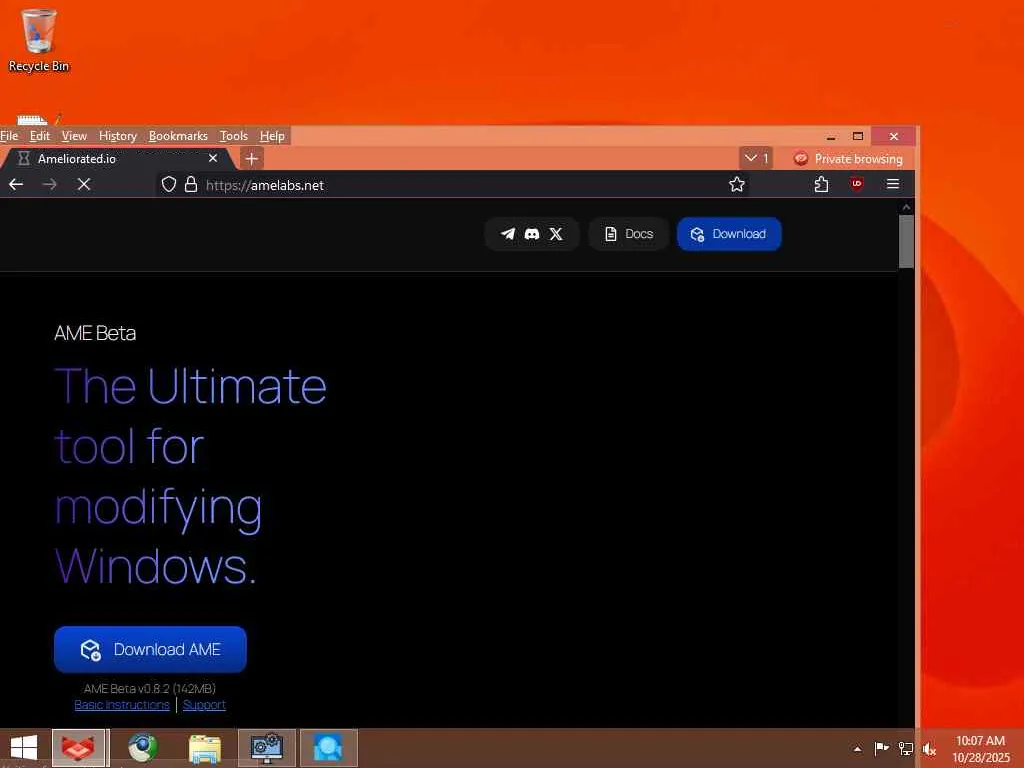
Task: Close the Ameliorated.io tab
Action: pyautogui.click(x=213, y=159)
